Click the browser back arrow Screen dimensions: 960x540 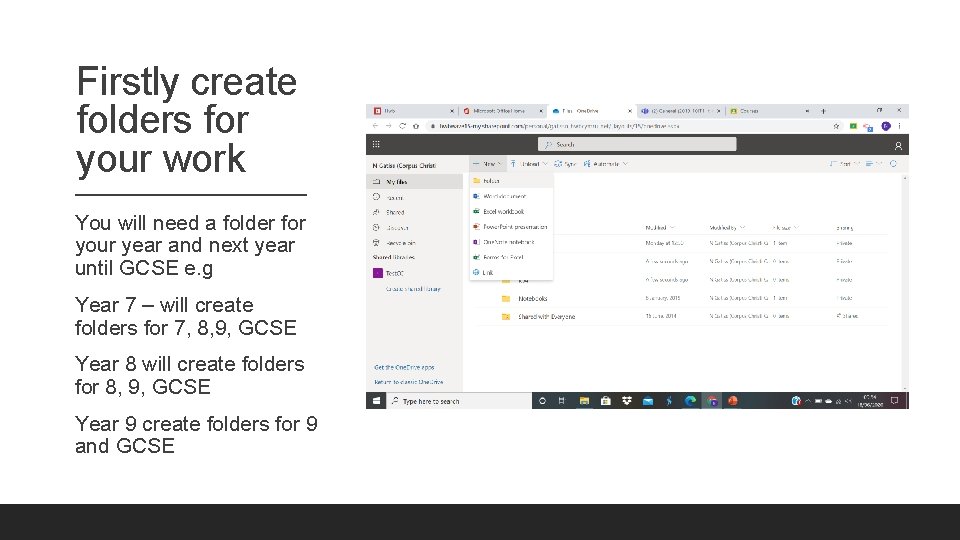point(375,126)
